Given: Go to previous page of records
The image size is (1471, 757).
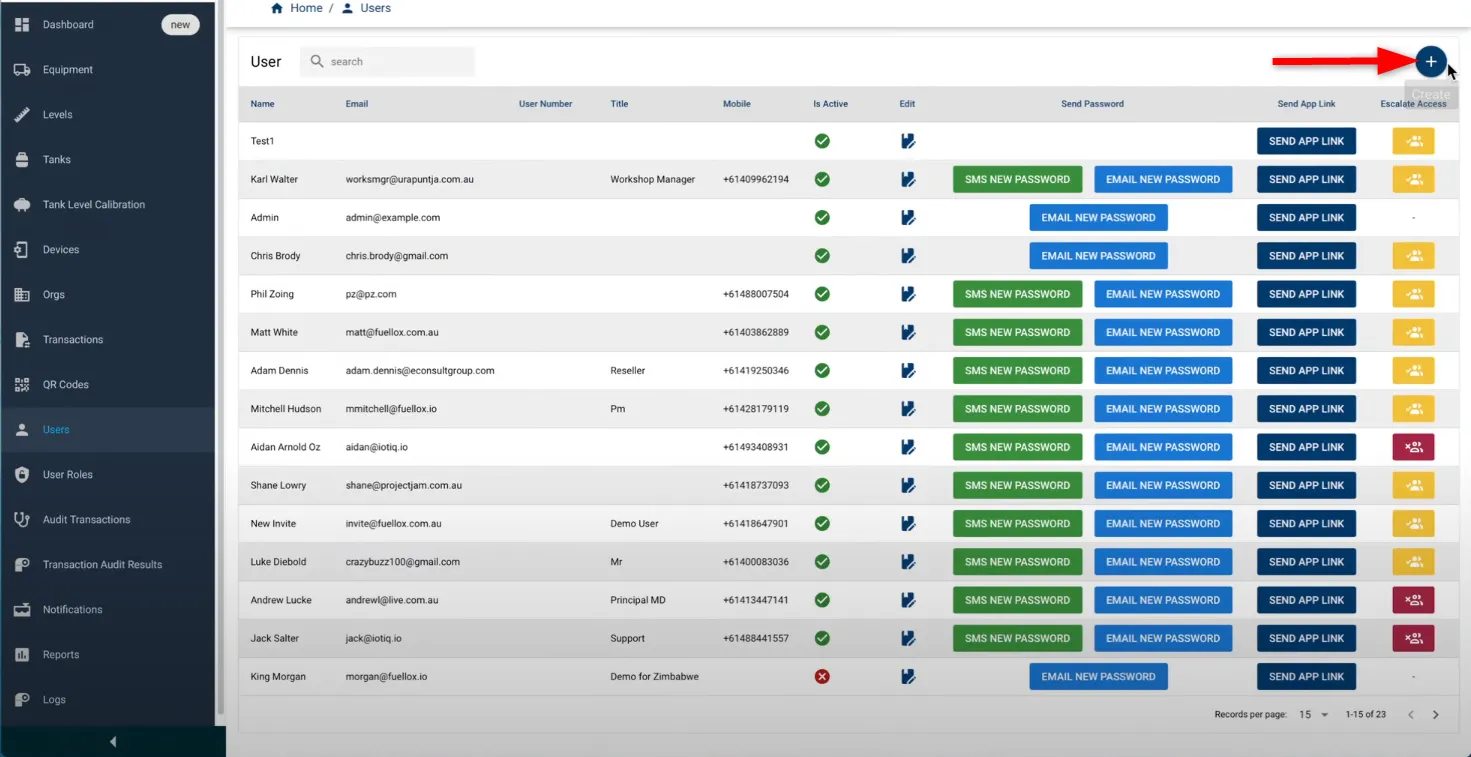Looking at the screenshot, I should tap(1411, 715).
